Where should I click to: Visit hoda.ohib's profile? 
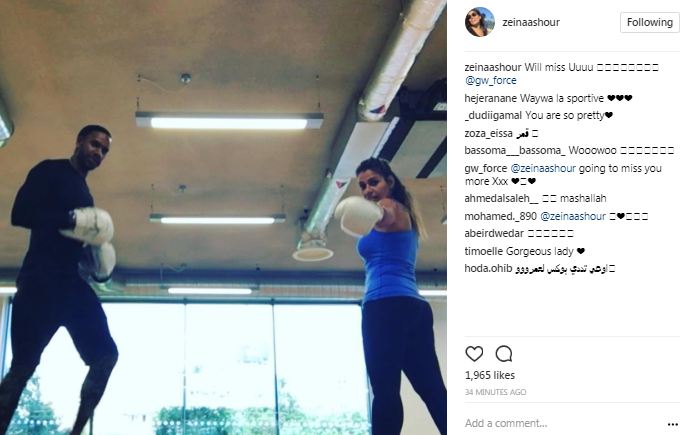tap(488, 268)
